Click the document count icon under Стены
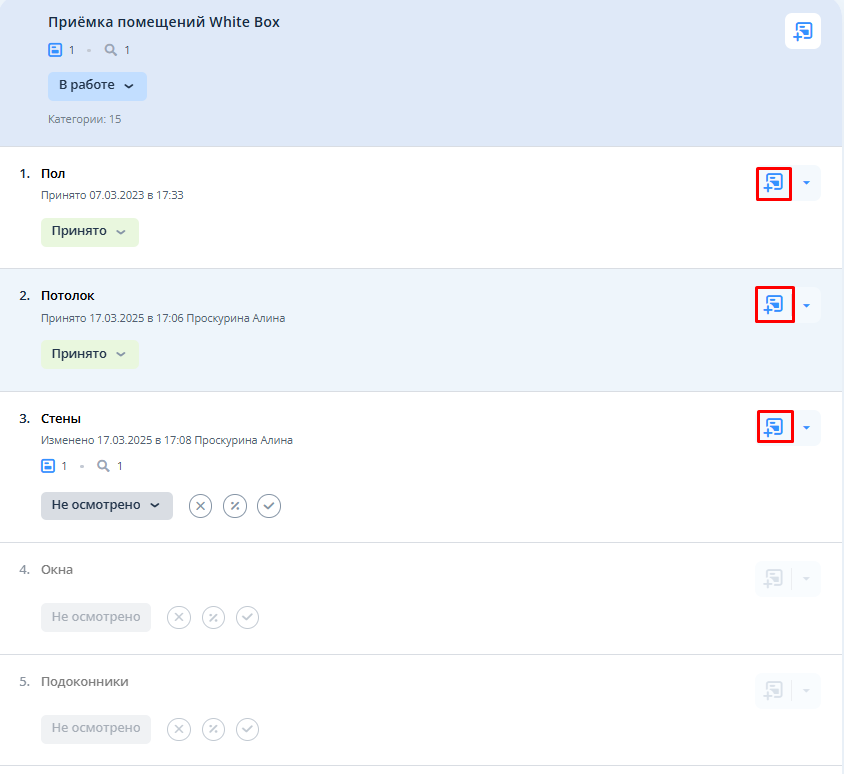This screenshot has height=774, width=844. (48, 466)
